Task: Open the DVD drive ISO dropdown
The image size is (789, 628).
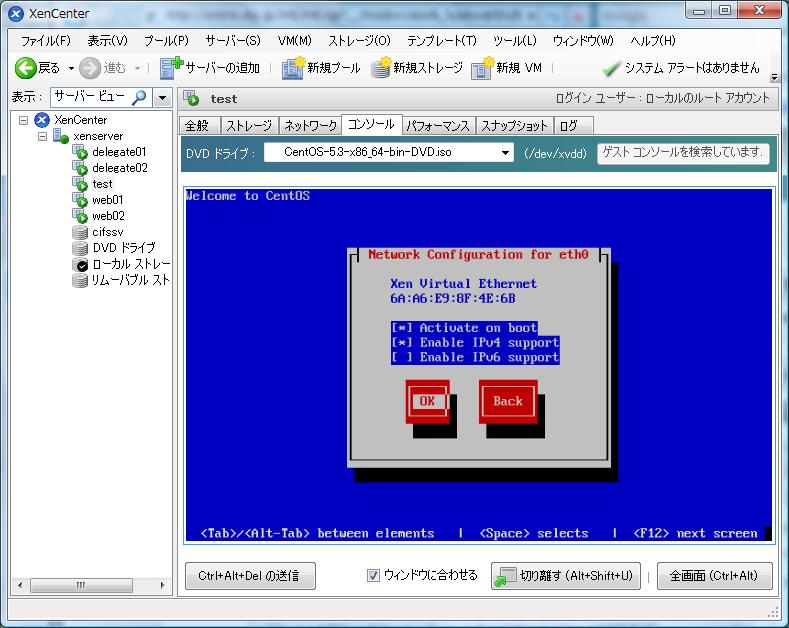Action: point(505,152)
